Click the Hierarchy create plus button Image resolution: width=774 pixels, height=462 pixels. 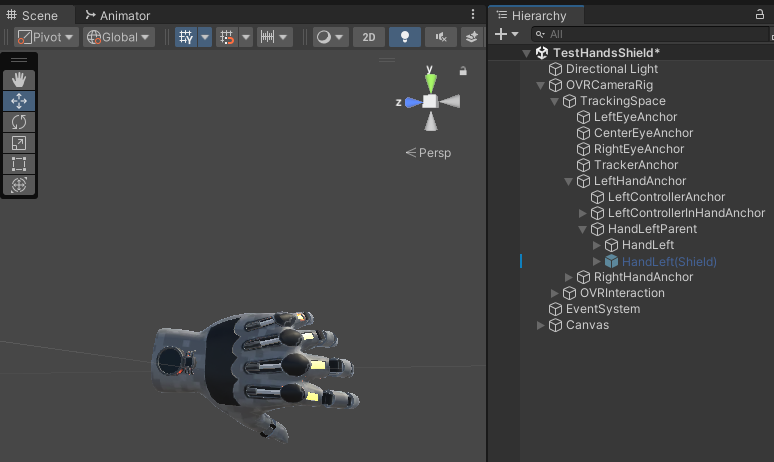tap(501, 34)
